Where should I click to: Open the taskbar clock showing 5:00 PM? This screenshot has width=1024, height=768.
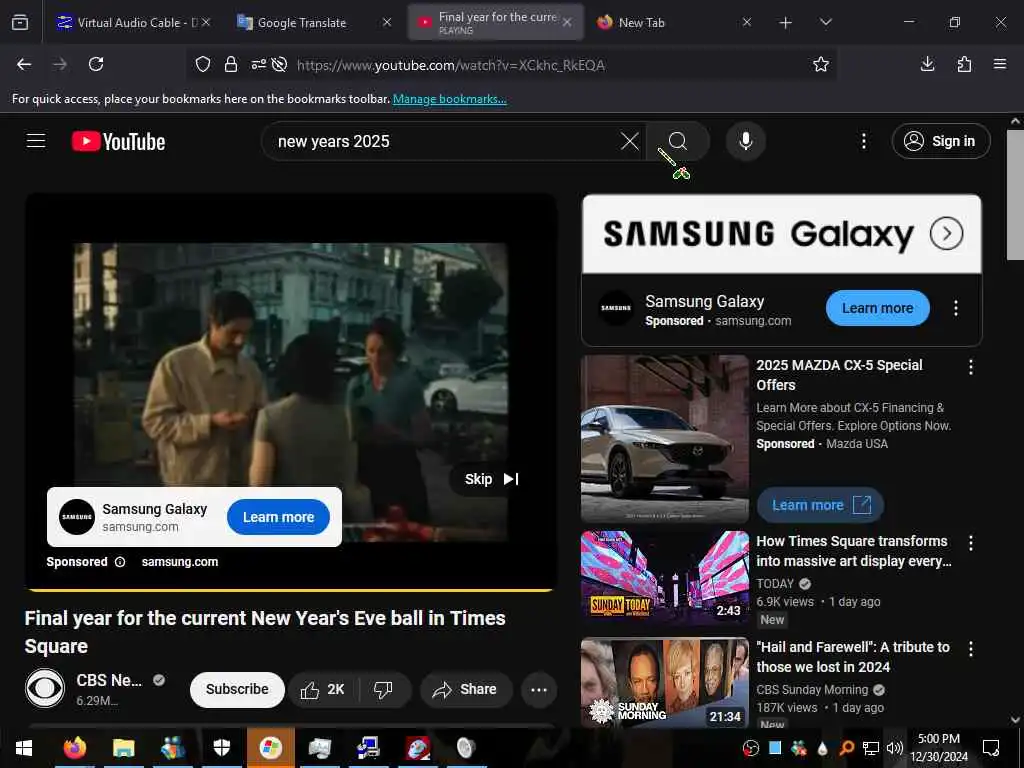938,748
